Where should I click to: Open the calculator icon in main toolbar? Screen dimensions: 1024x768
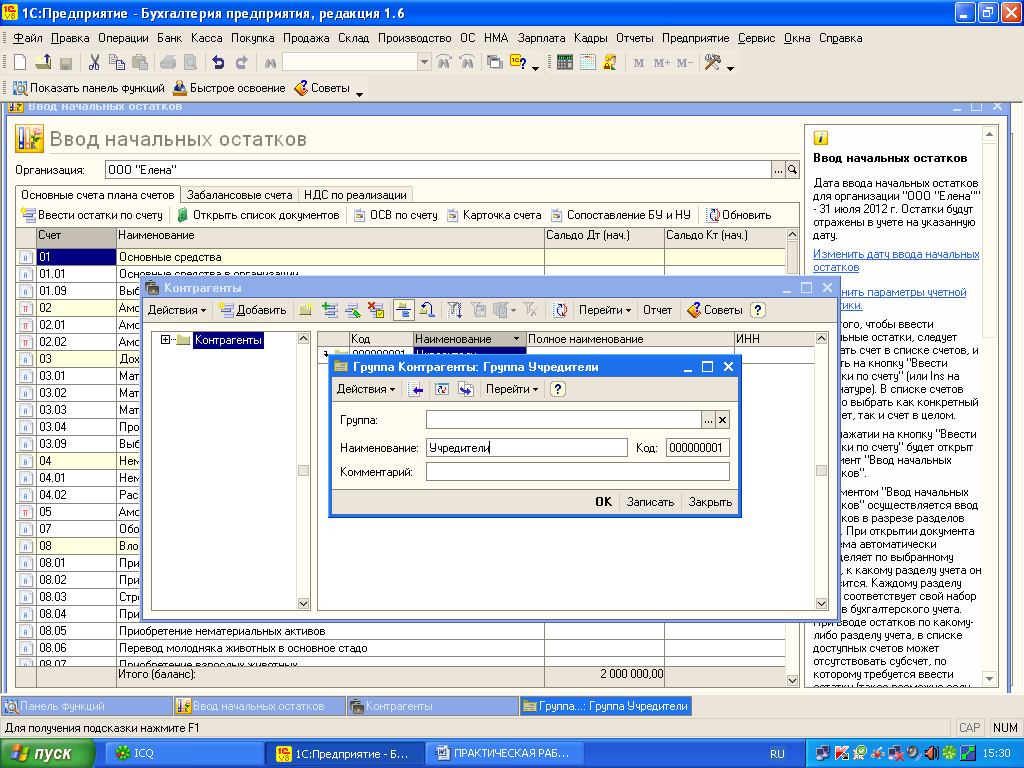[565, 63]
